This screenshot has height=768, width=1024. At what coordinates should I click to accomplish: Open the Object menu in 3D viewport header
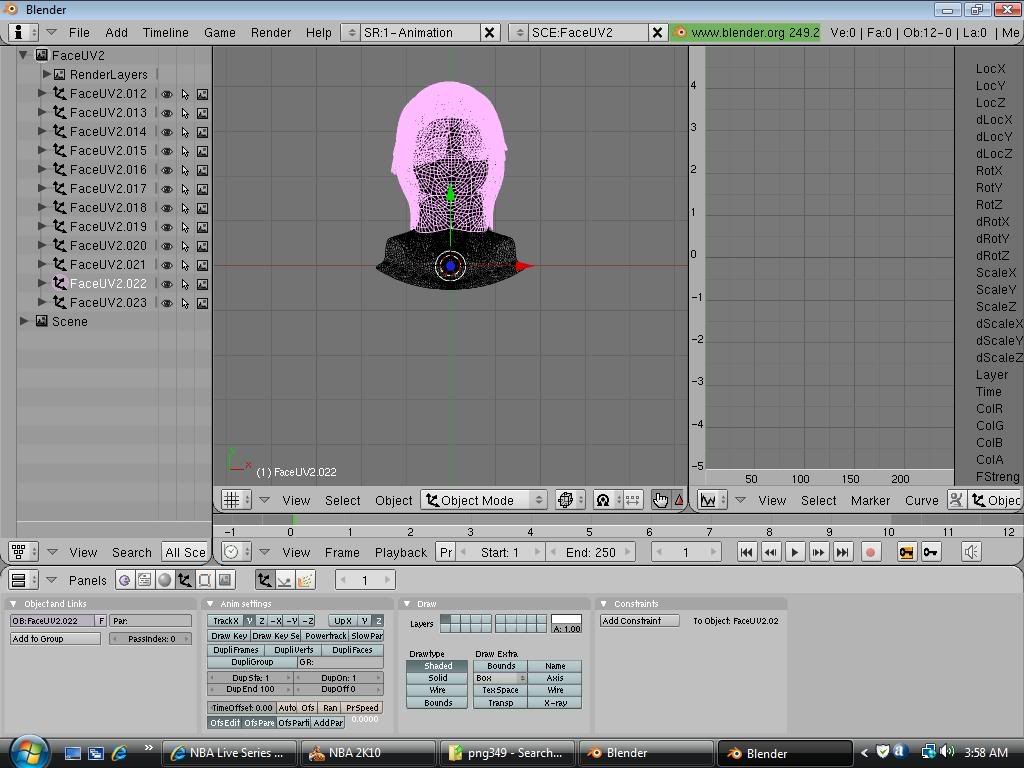[393, 500]
